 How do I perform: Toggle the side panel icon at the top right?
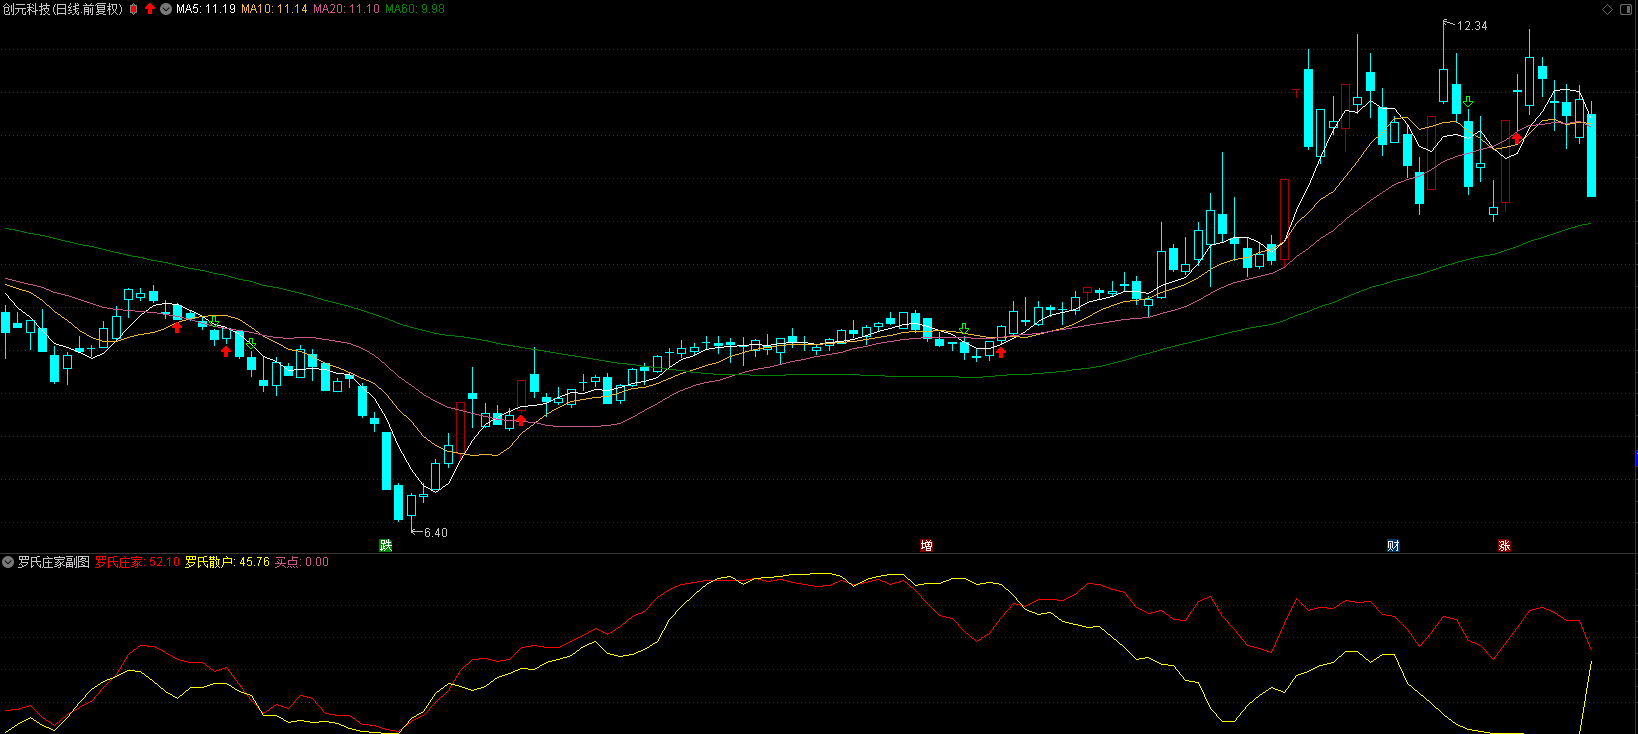point(1625,9)
